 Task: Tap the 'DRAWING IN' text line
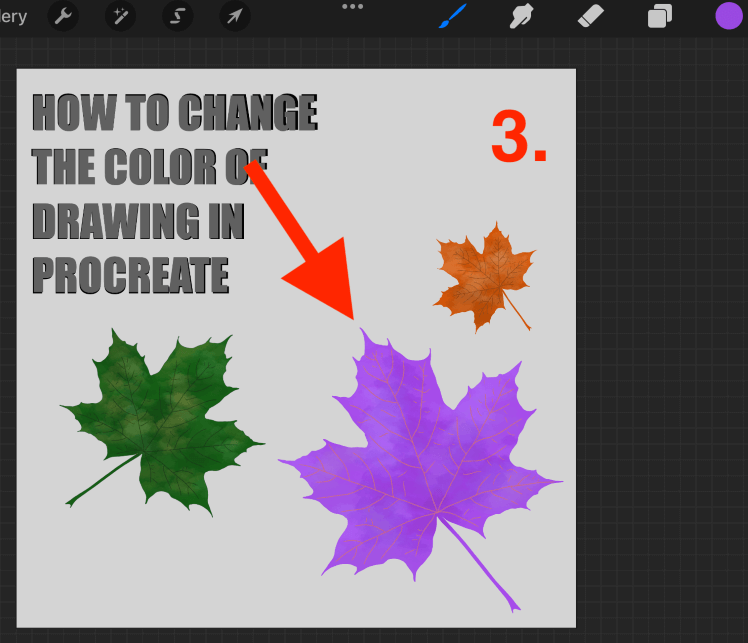click(x=138, y=221)
